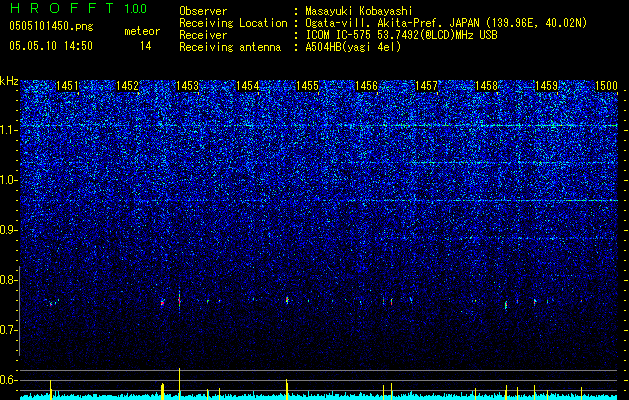Click the antenna value A504HB(yagi 4el)
629x400 pixels.
(x=353, y=47)
